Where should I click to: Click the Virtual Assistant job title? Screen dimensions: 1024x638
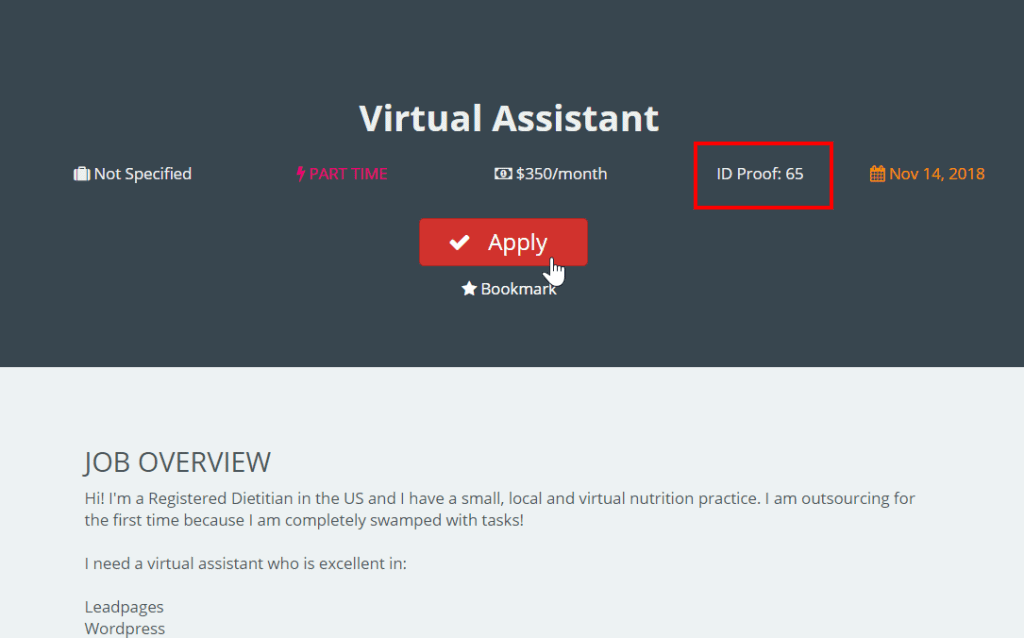509,118
